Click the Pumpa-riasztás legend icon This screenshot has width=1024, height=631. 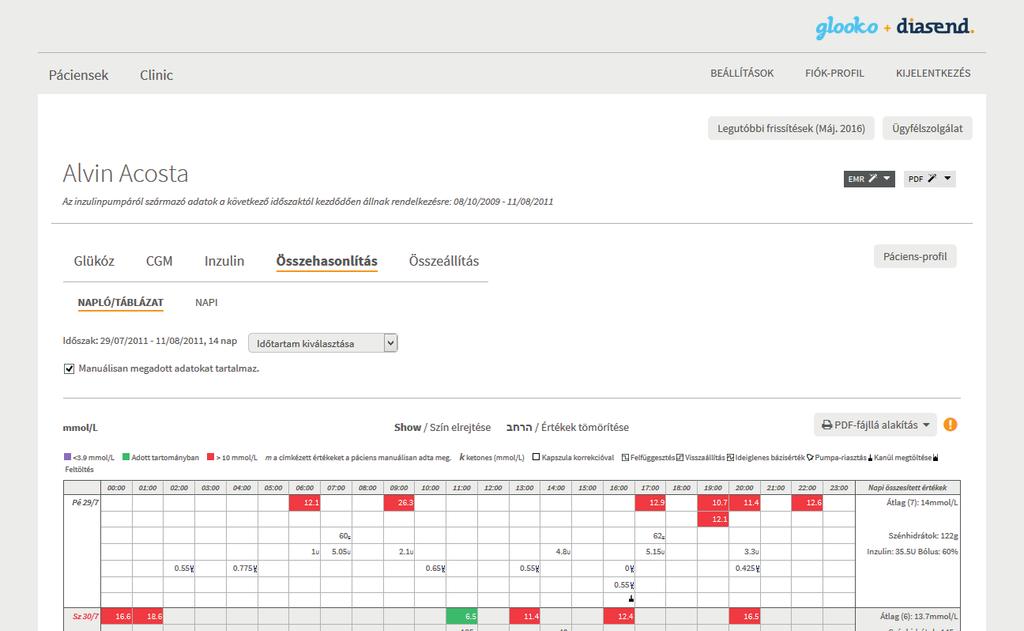click(810, 457)
